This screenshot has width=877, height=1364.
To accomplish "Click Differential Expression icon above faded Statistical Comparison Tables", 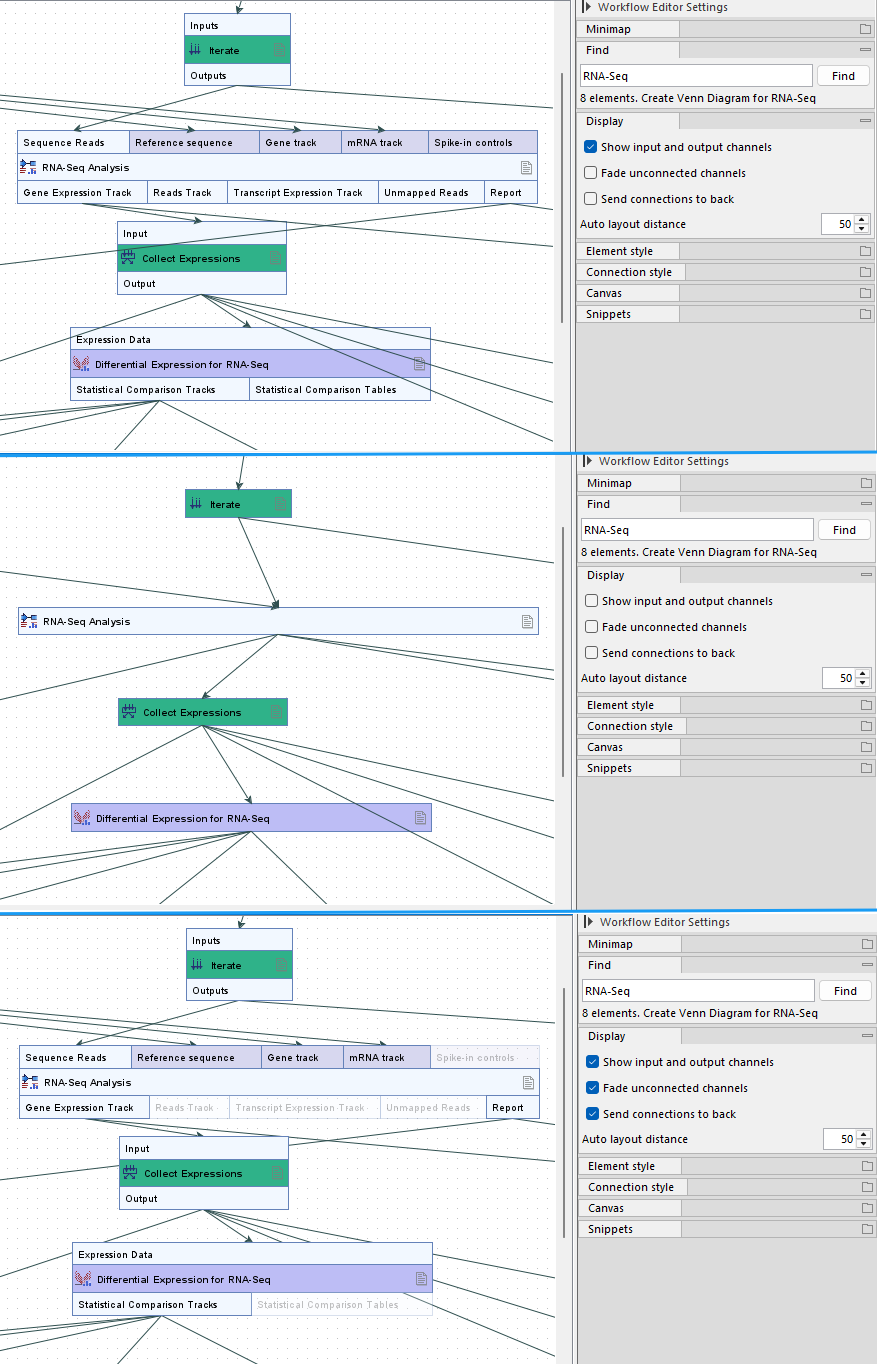I will [x=83, y=1279].
